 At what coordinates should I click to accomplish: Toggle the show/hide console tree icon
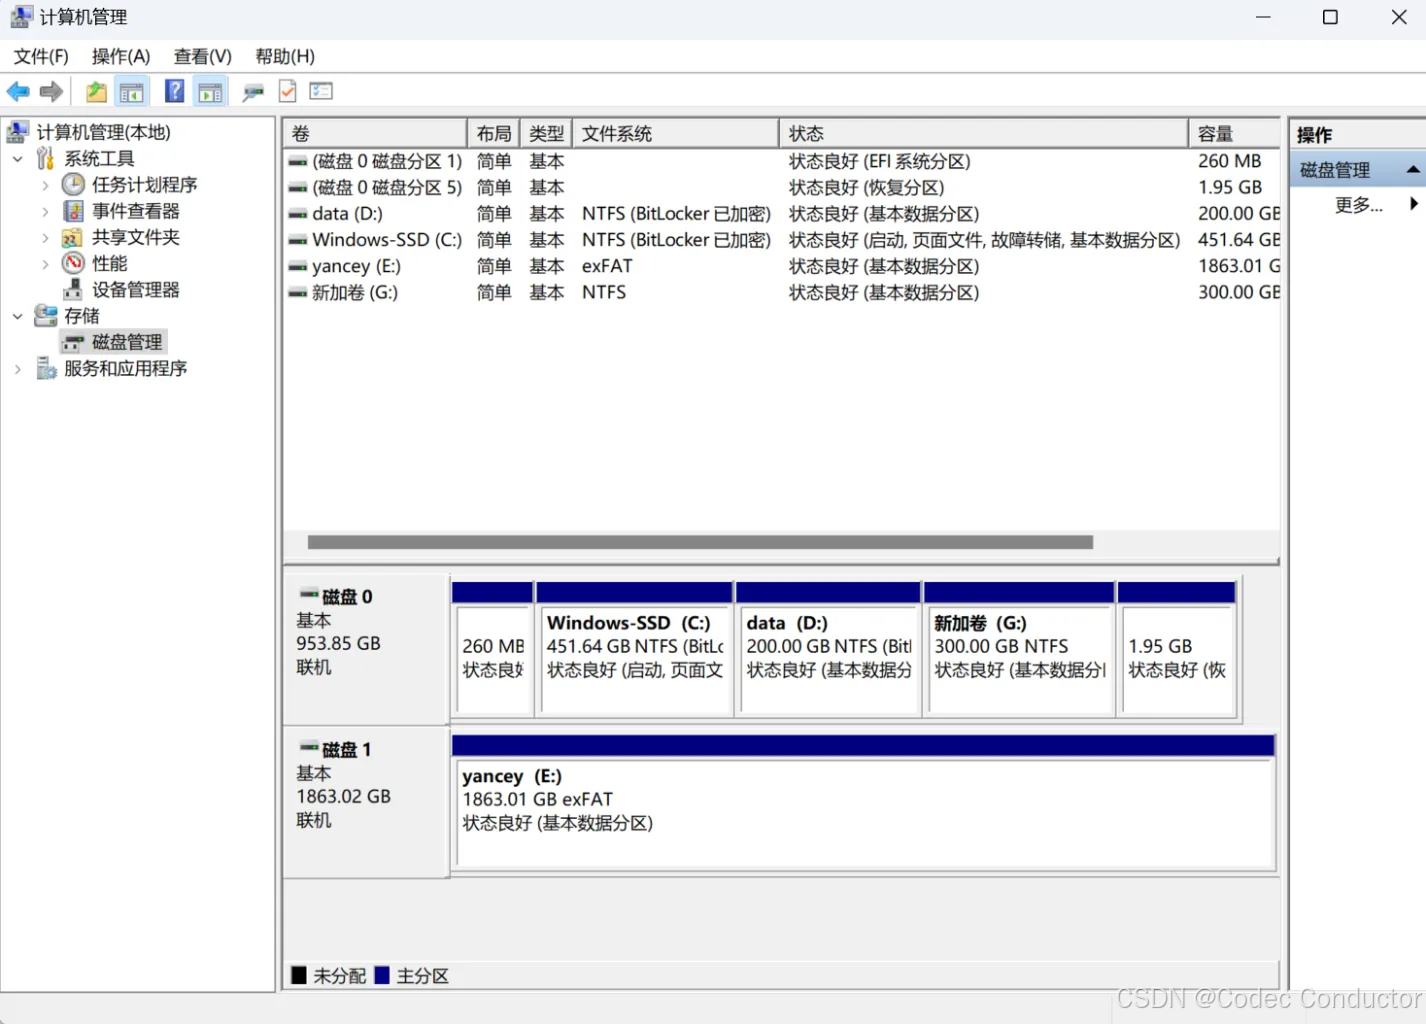(131, 92)
